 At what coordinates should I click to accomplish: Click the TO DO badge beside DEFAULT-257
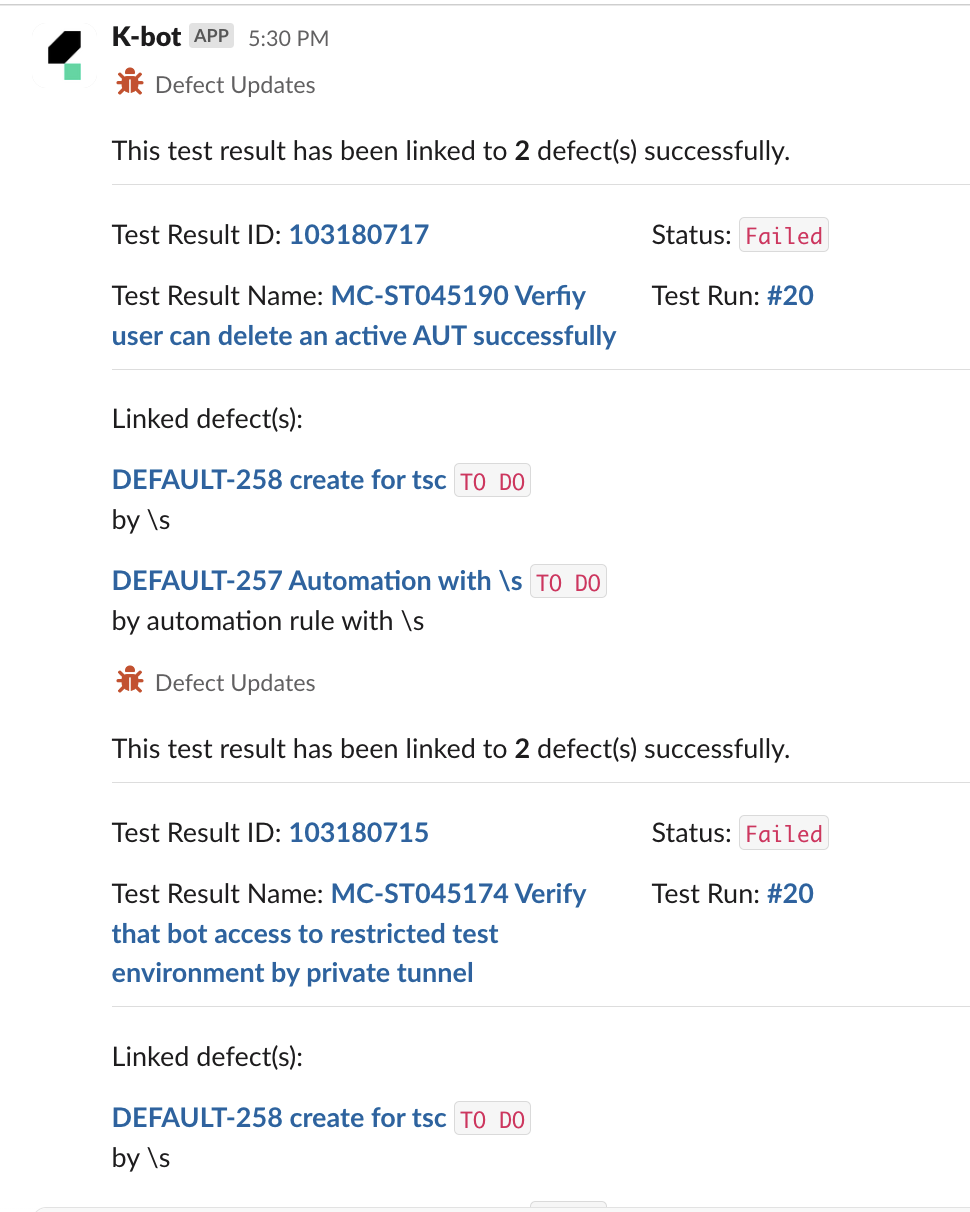568,581
